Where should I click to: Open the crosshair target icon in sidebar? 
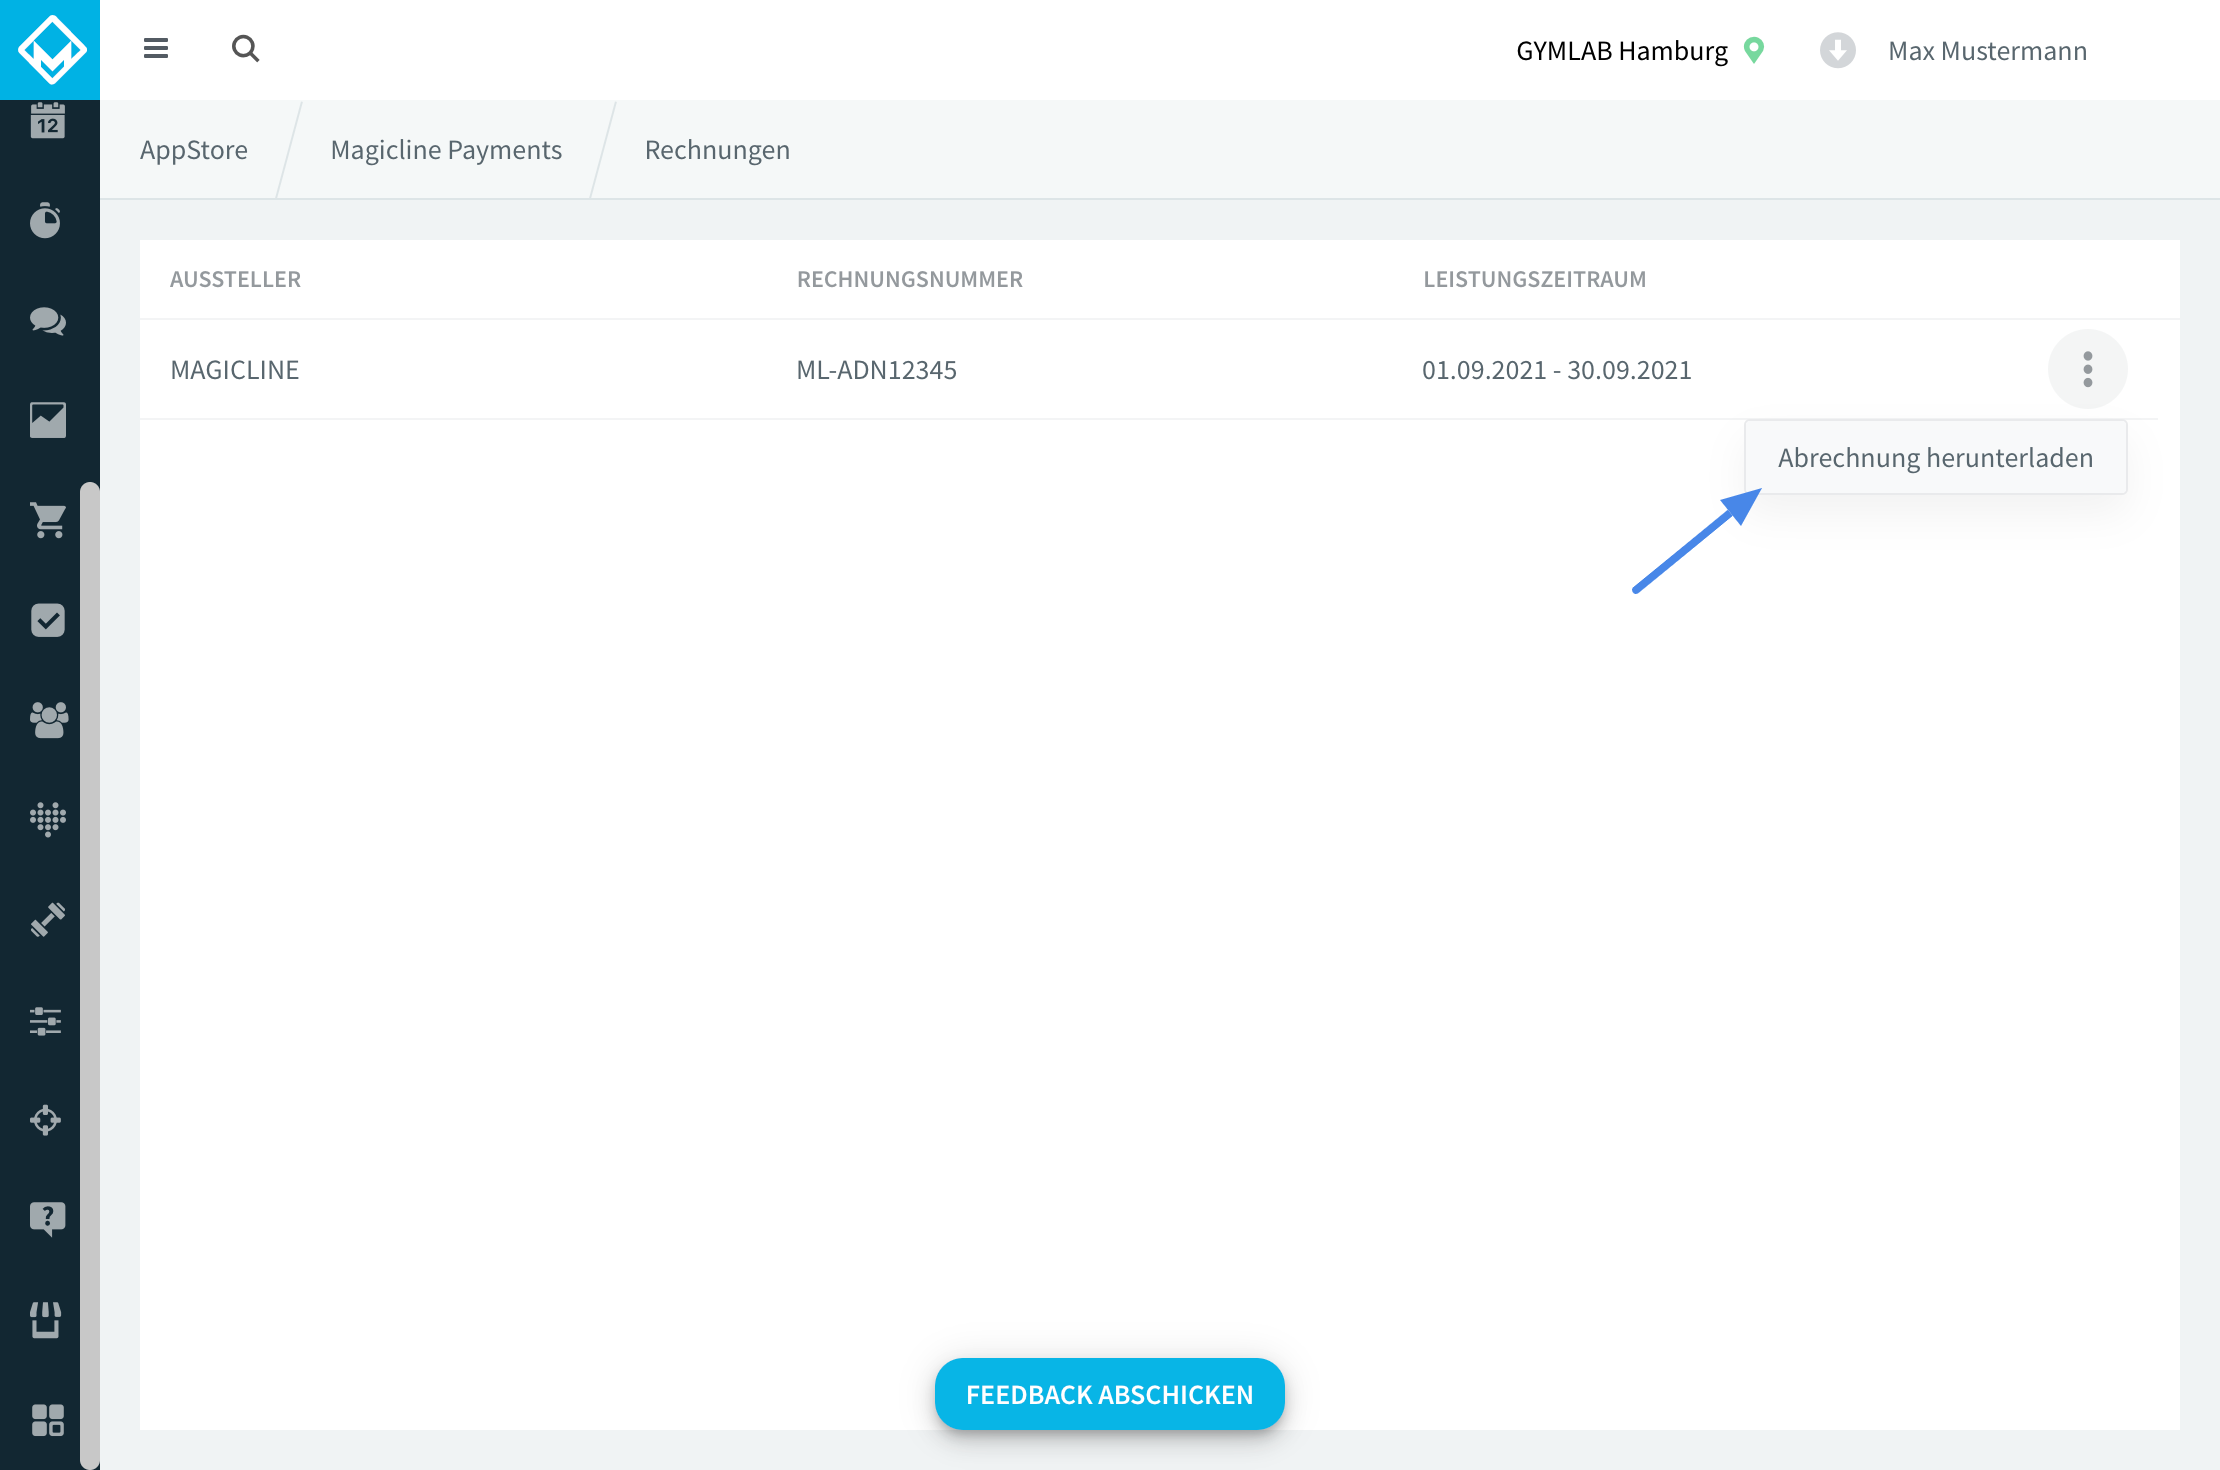tap(46, 1120)
